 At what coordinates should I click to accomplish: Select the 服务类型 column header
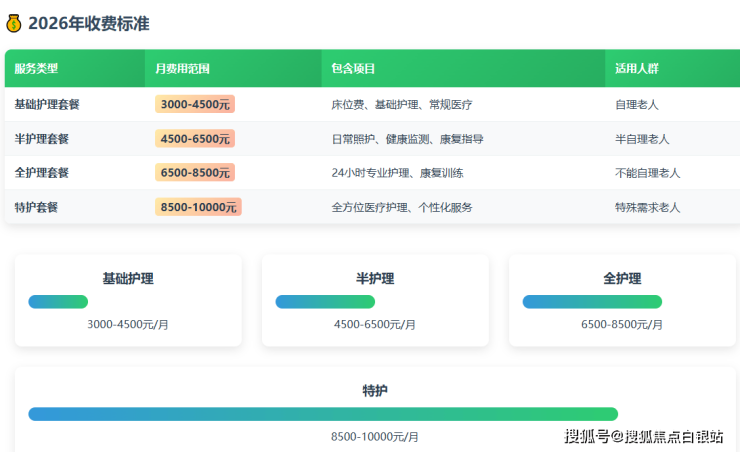(36, 69)
